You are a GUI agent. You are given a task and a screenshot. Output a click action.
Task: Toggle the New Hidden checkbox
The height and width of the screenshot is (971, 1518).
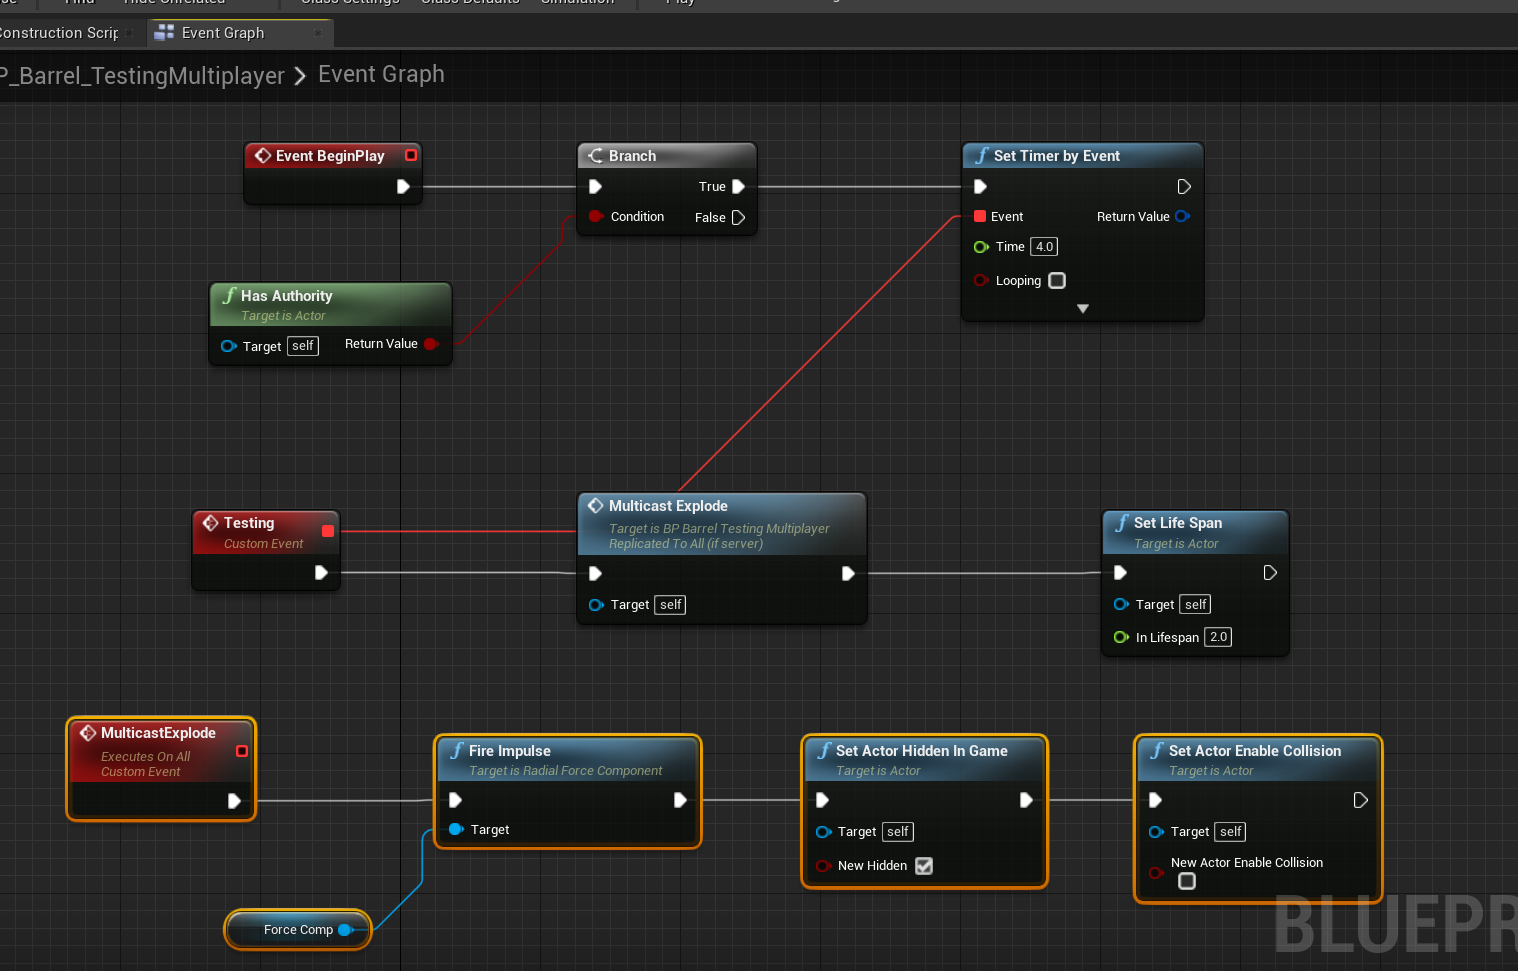click(924, 866)
